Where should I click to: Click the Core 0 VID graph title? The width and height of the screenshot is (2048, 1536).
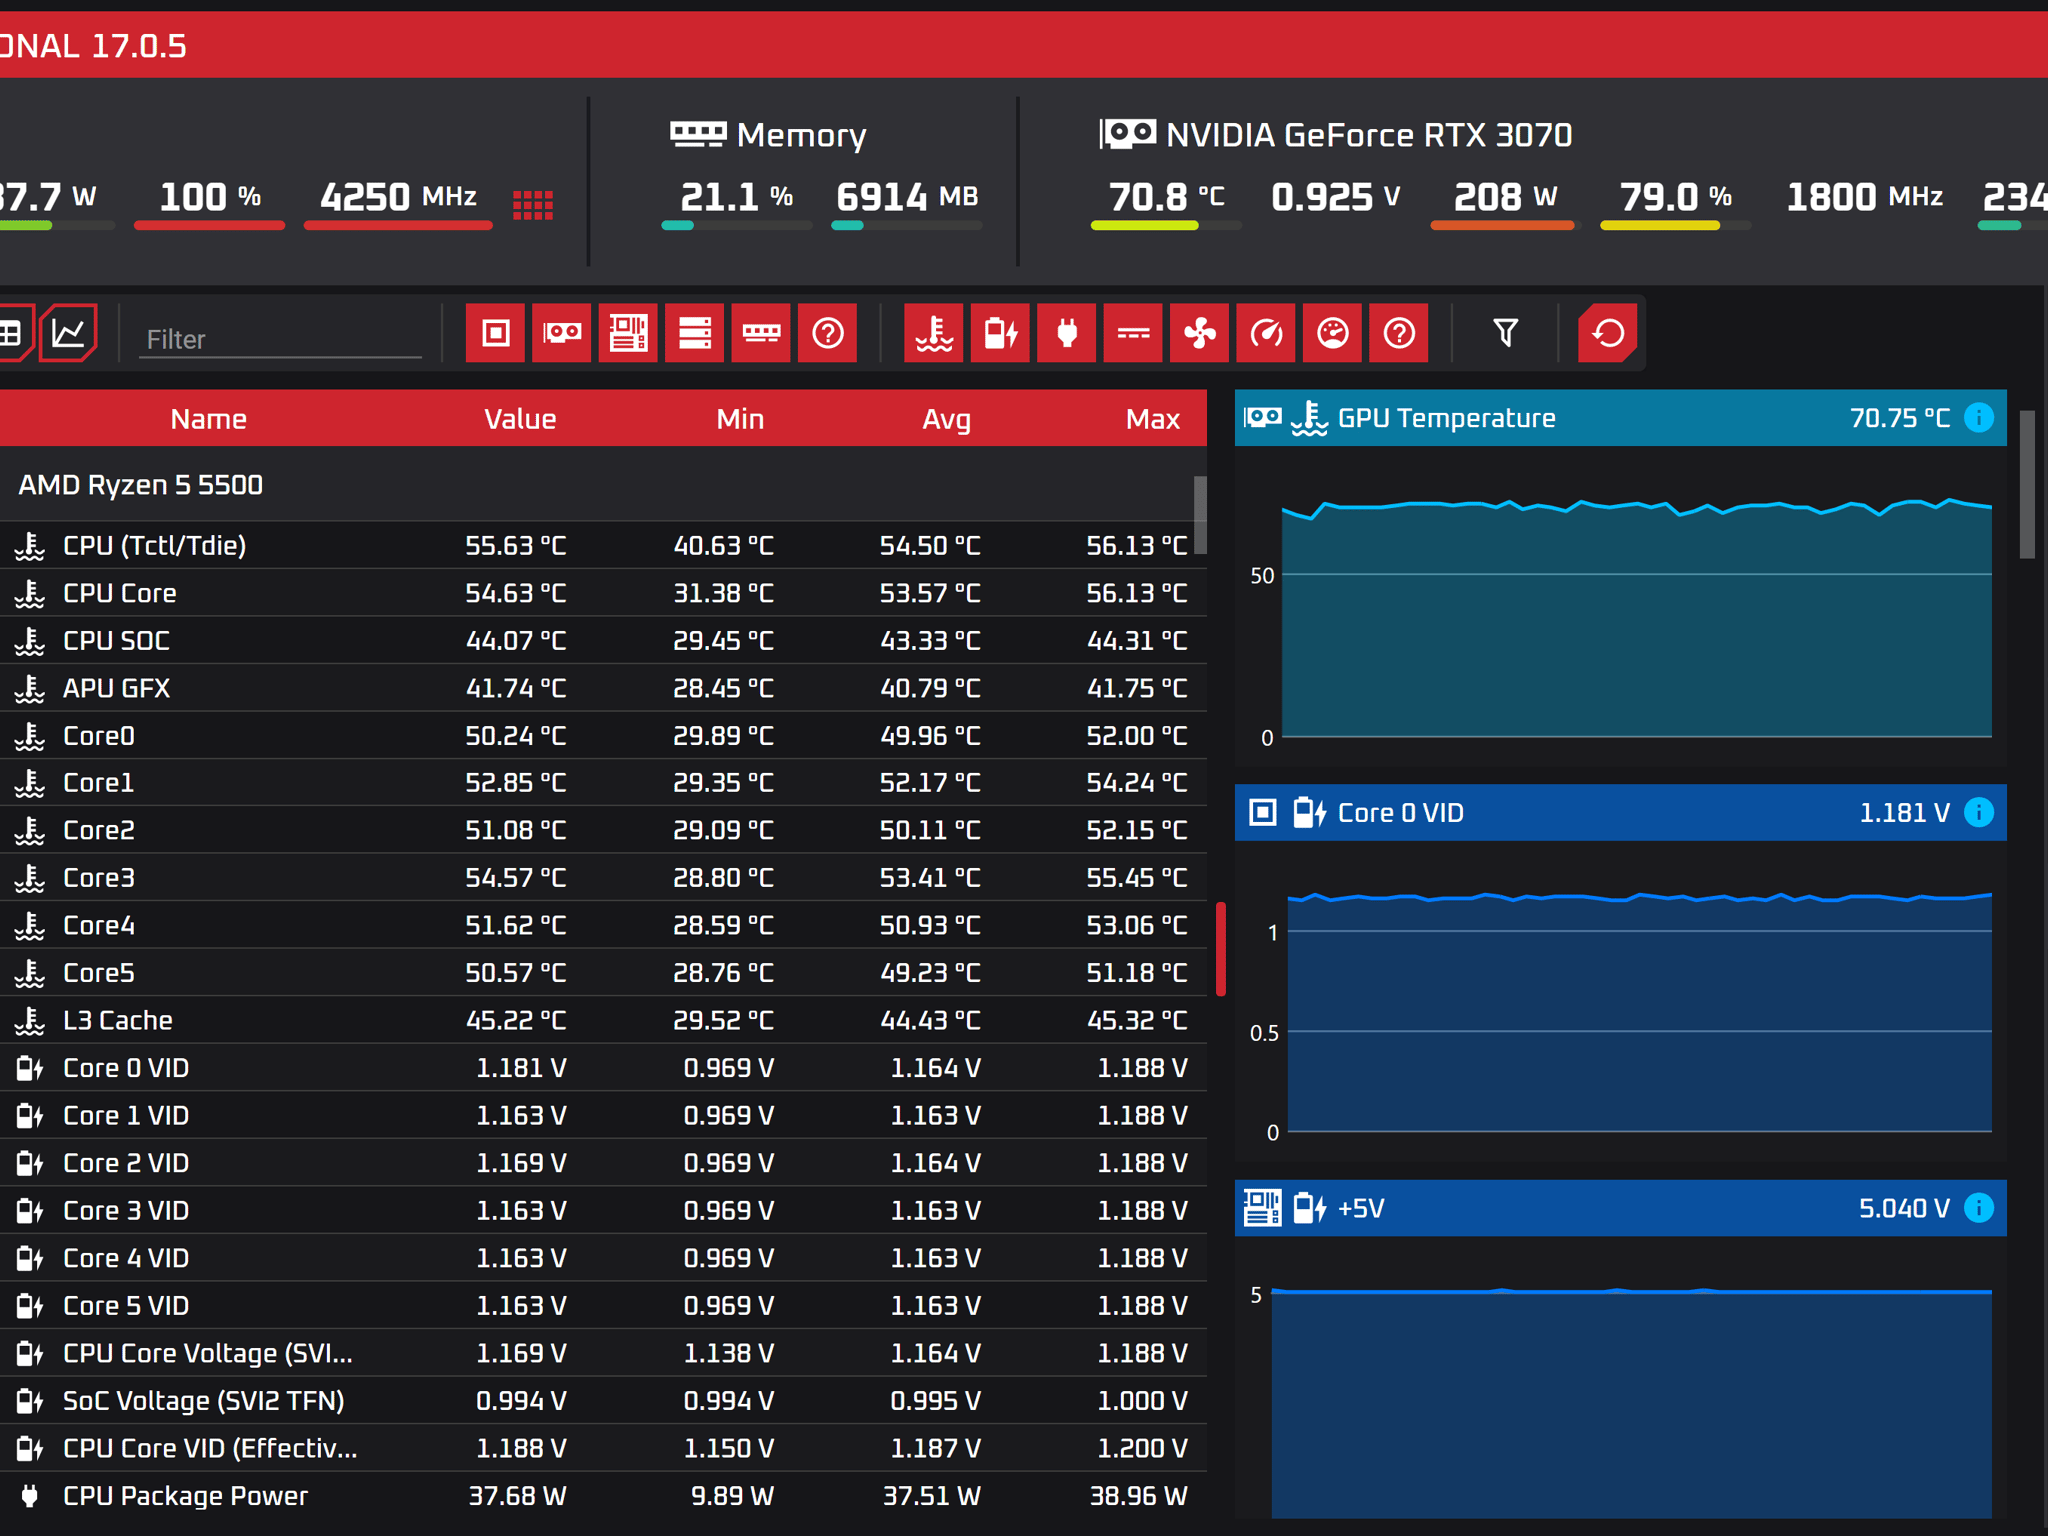(x=1400, y=813)
